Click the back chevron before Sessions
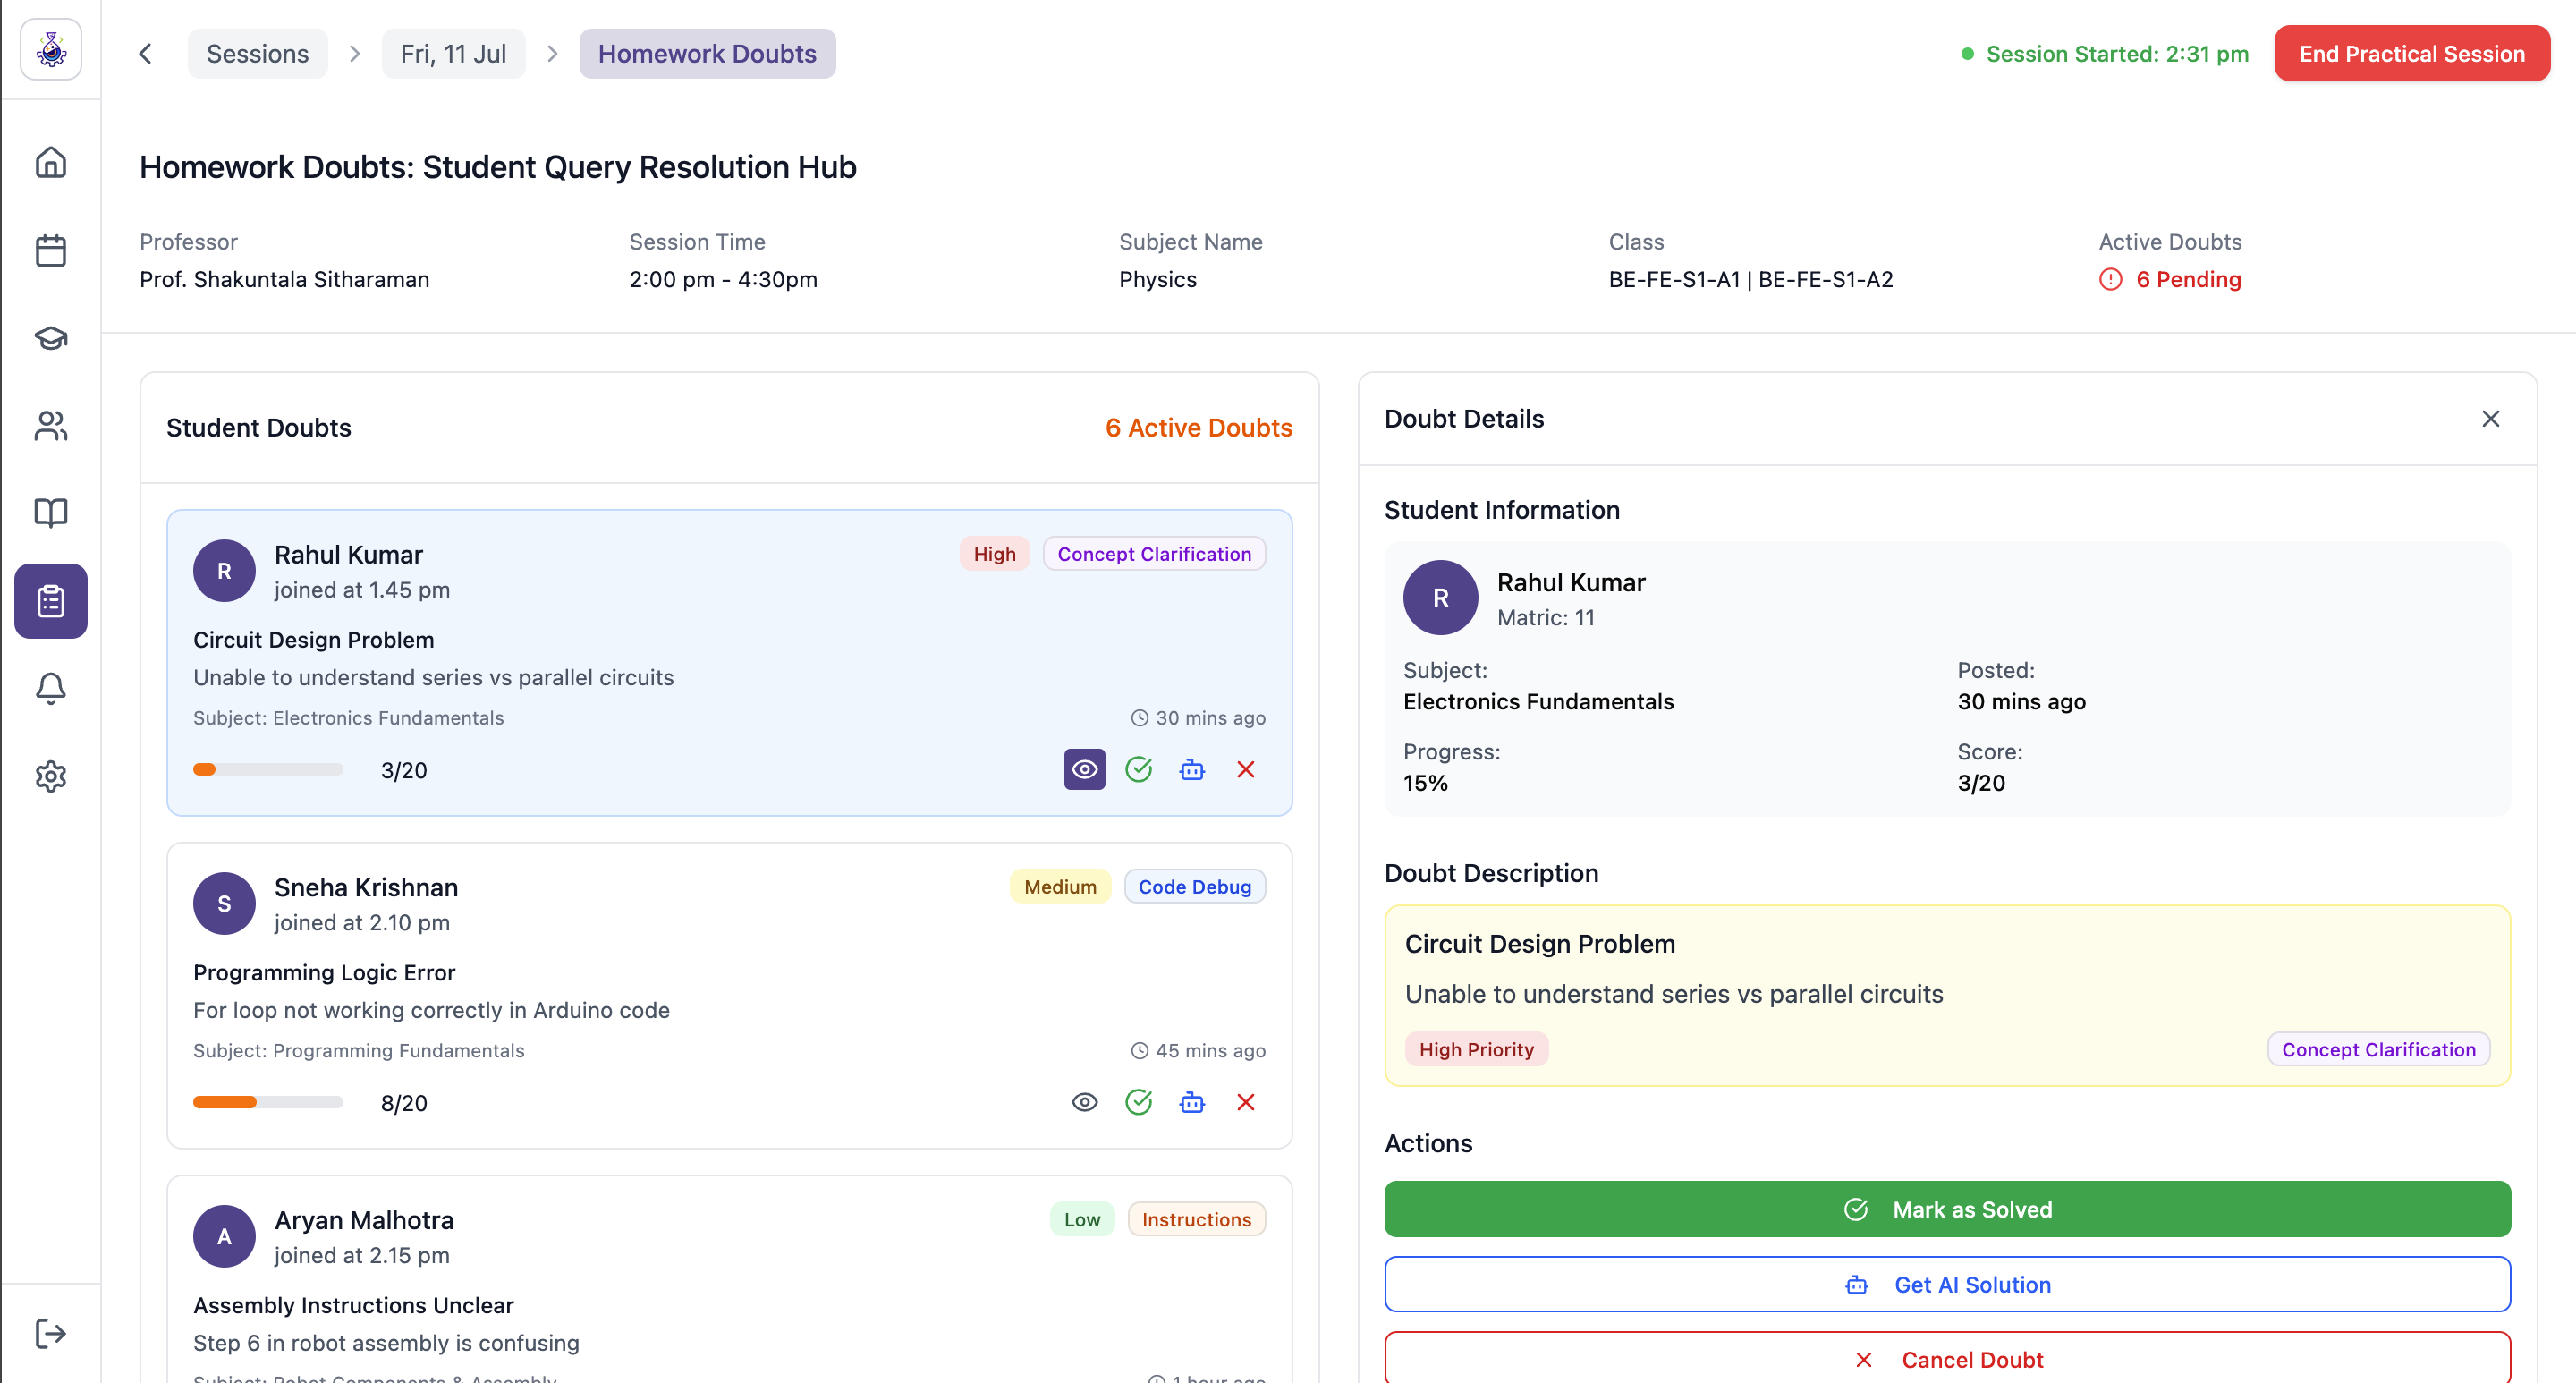Screen dimensions: 2576x1383 coord(146,54)
